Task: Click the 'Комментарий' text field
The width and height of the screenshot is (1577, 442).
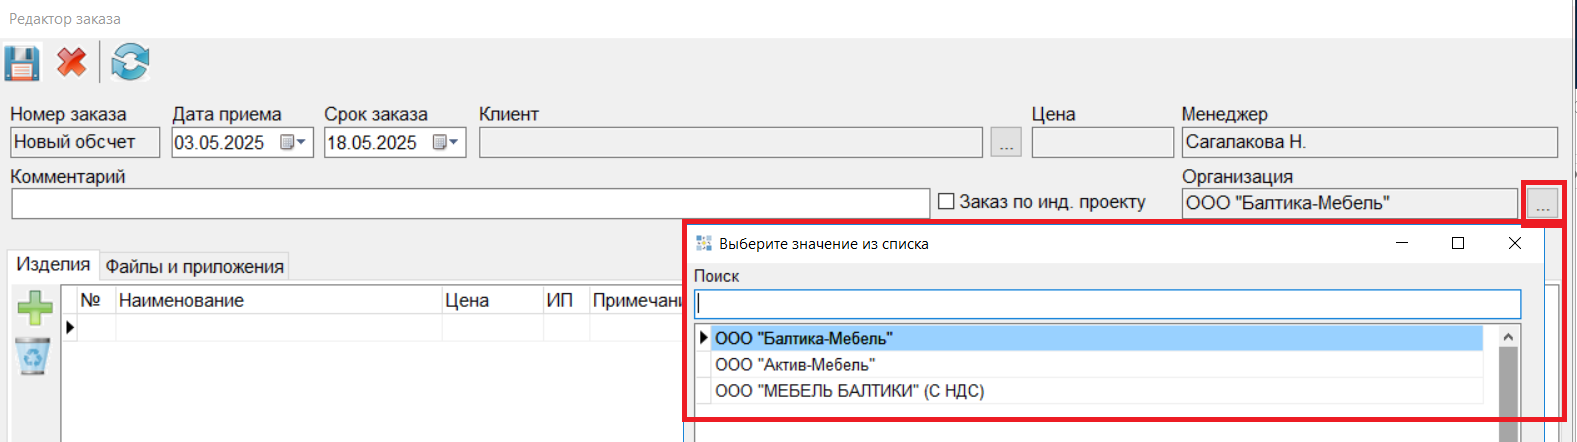Action: (470, 204)
